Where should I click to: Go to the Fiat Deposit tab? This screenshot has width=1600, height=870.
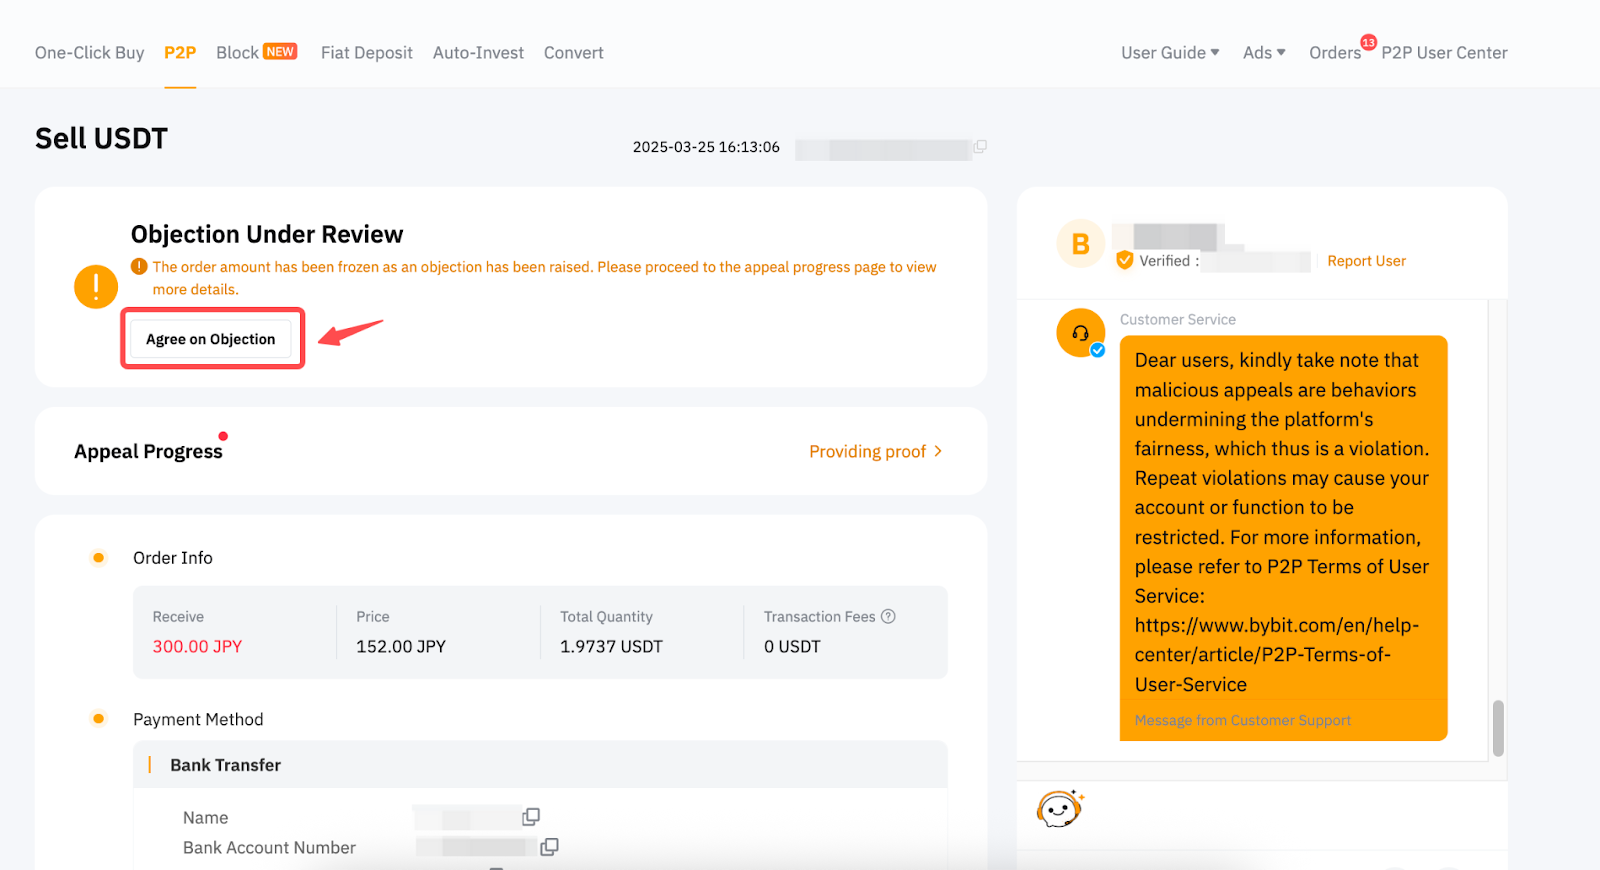pos(366,53)
